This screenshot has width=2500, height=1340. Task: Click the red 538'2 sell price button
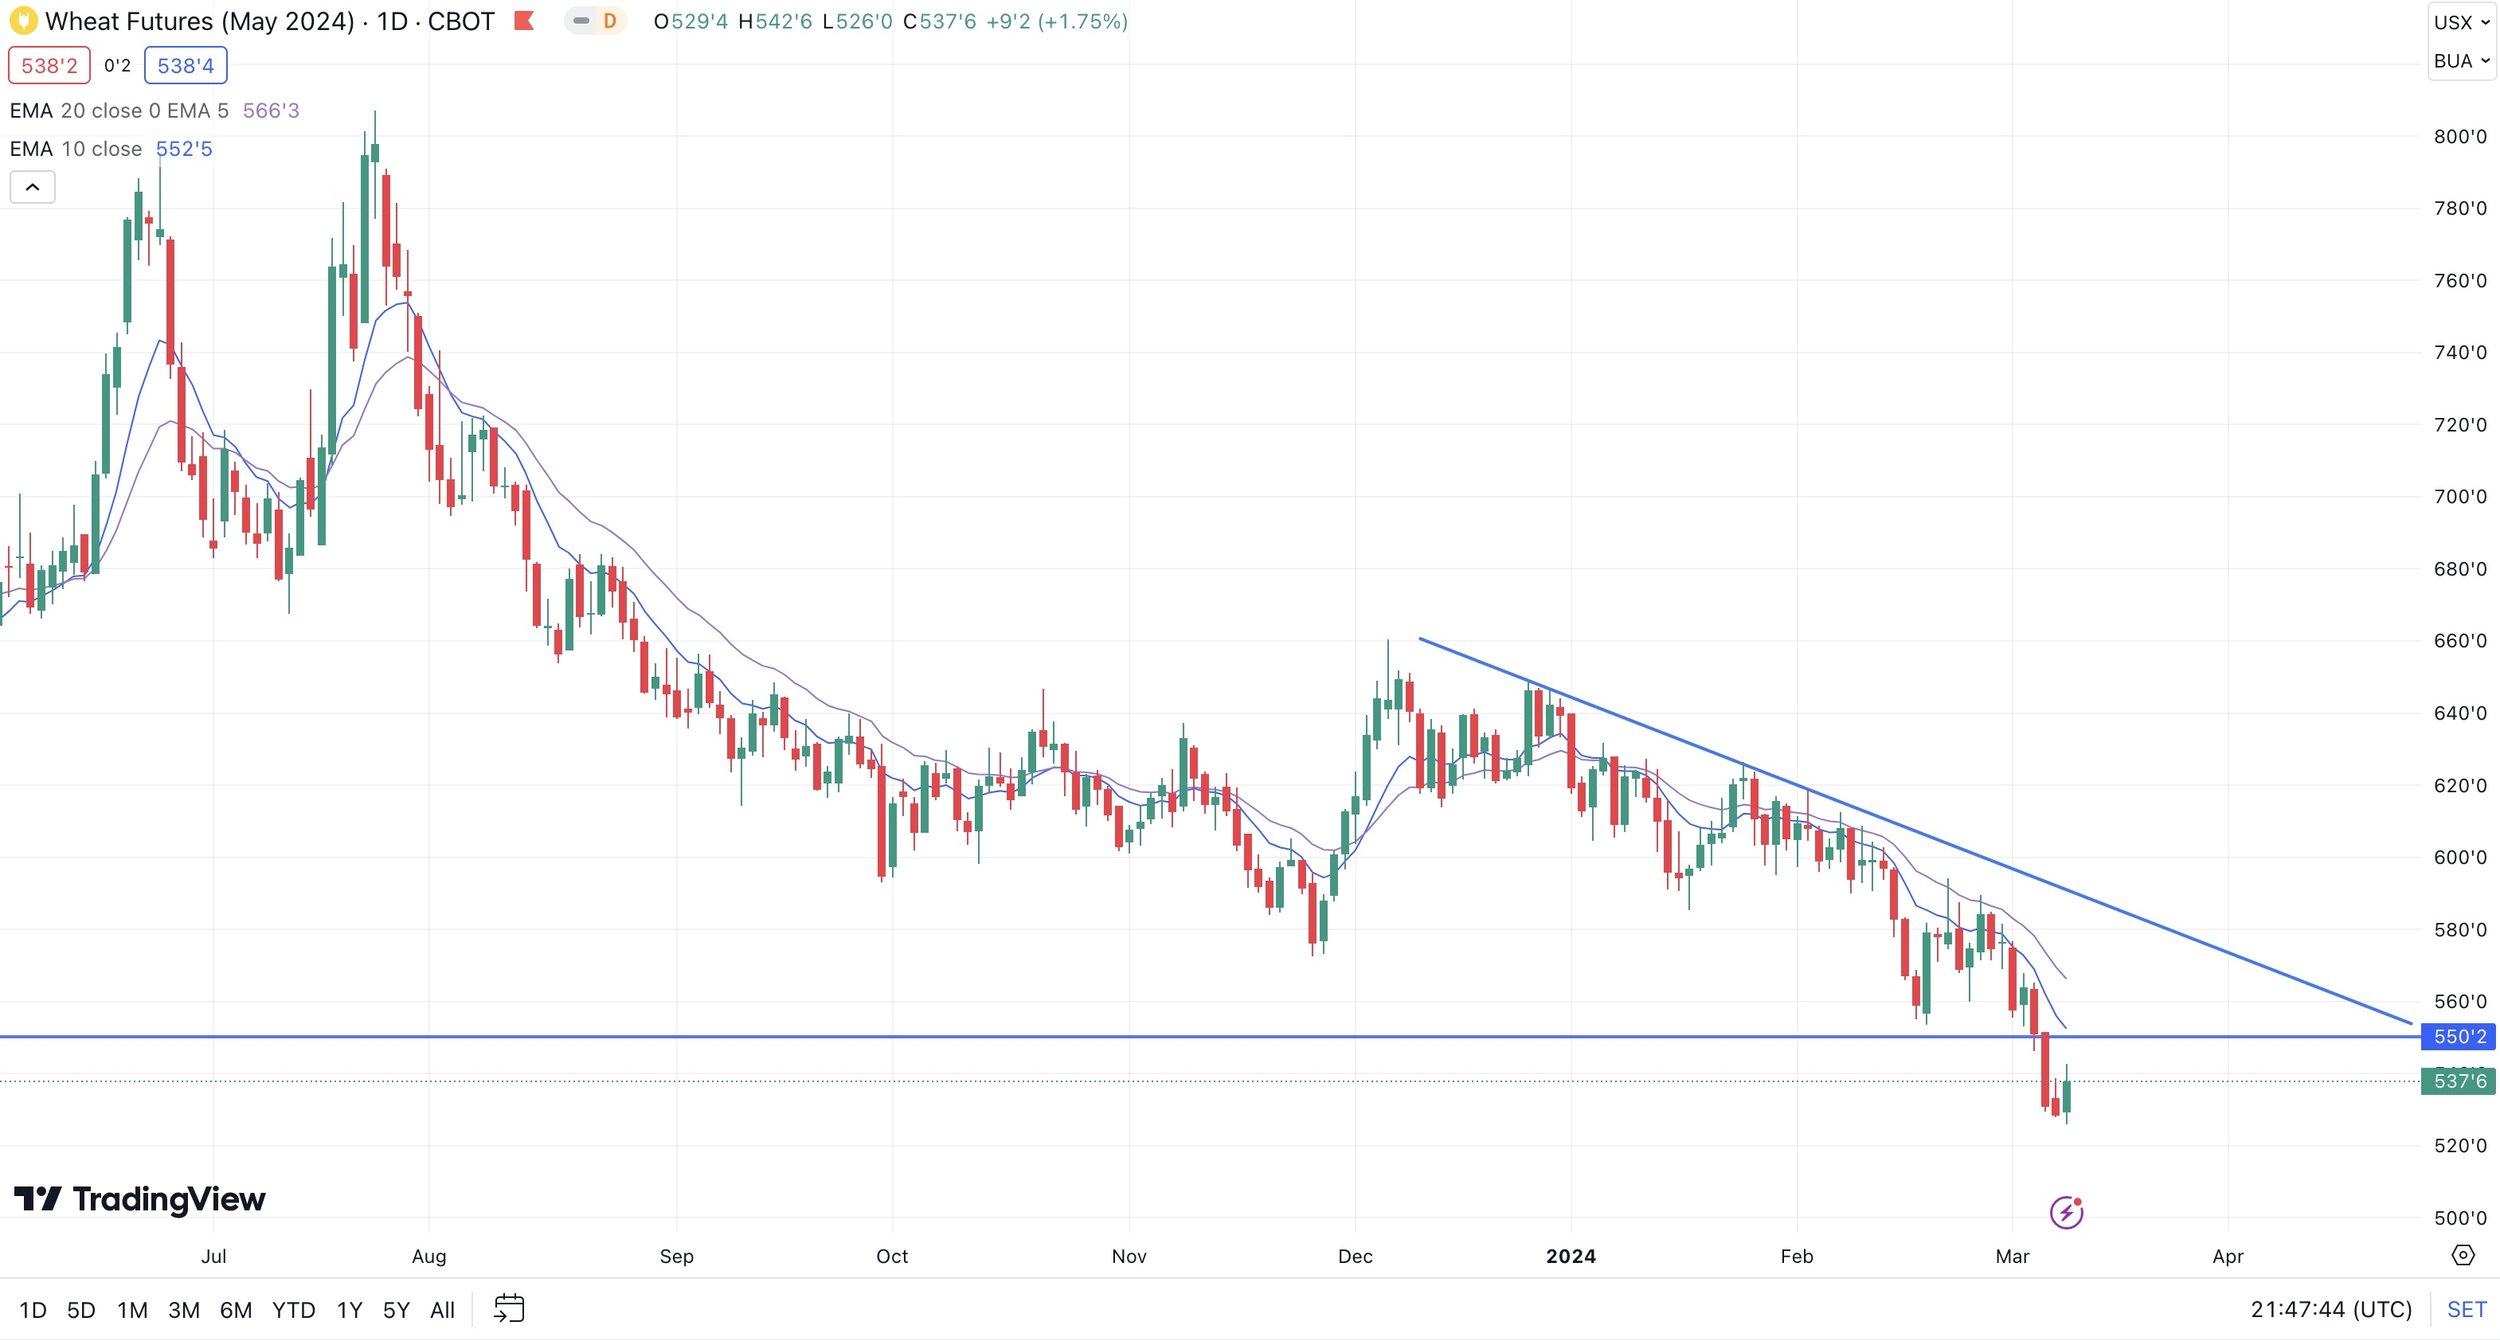pyautogui.click(x=49, y=66)
